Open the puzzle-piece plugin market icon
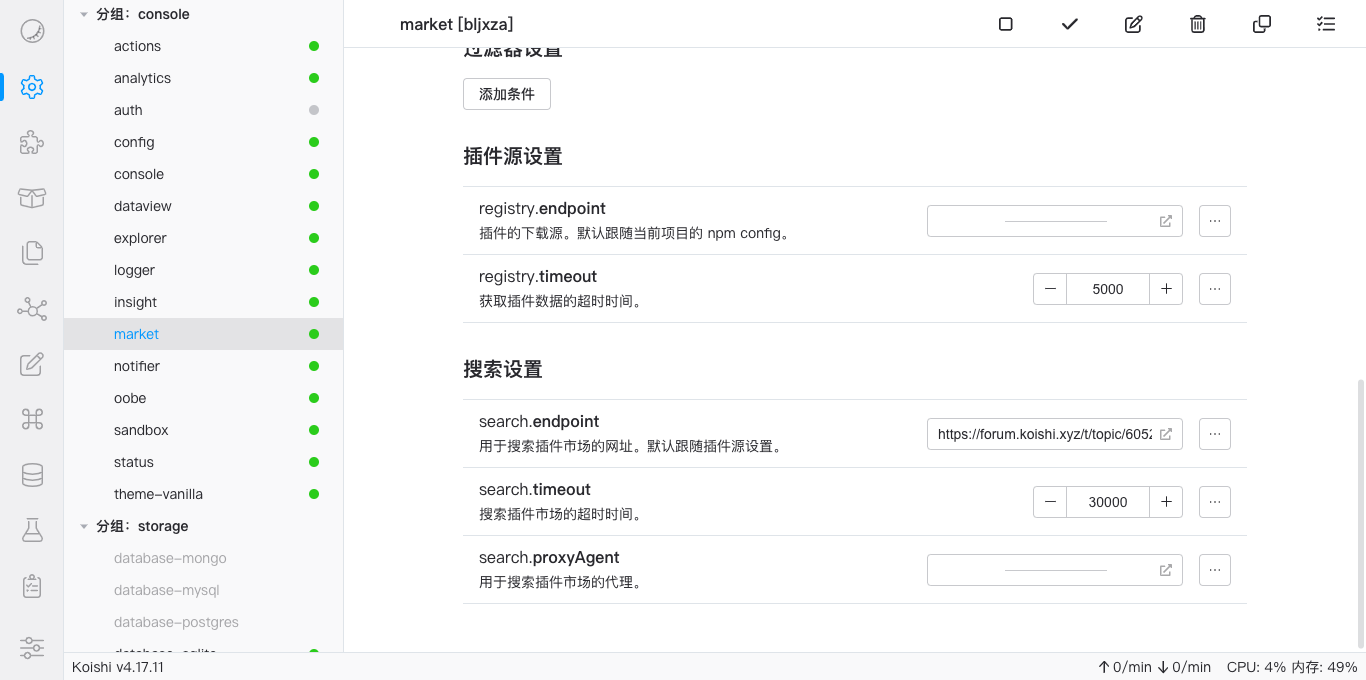 point(32,143)
